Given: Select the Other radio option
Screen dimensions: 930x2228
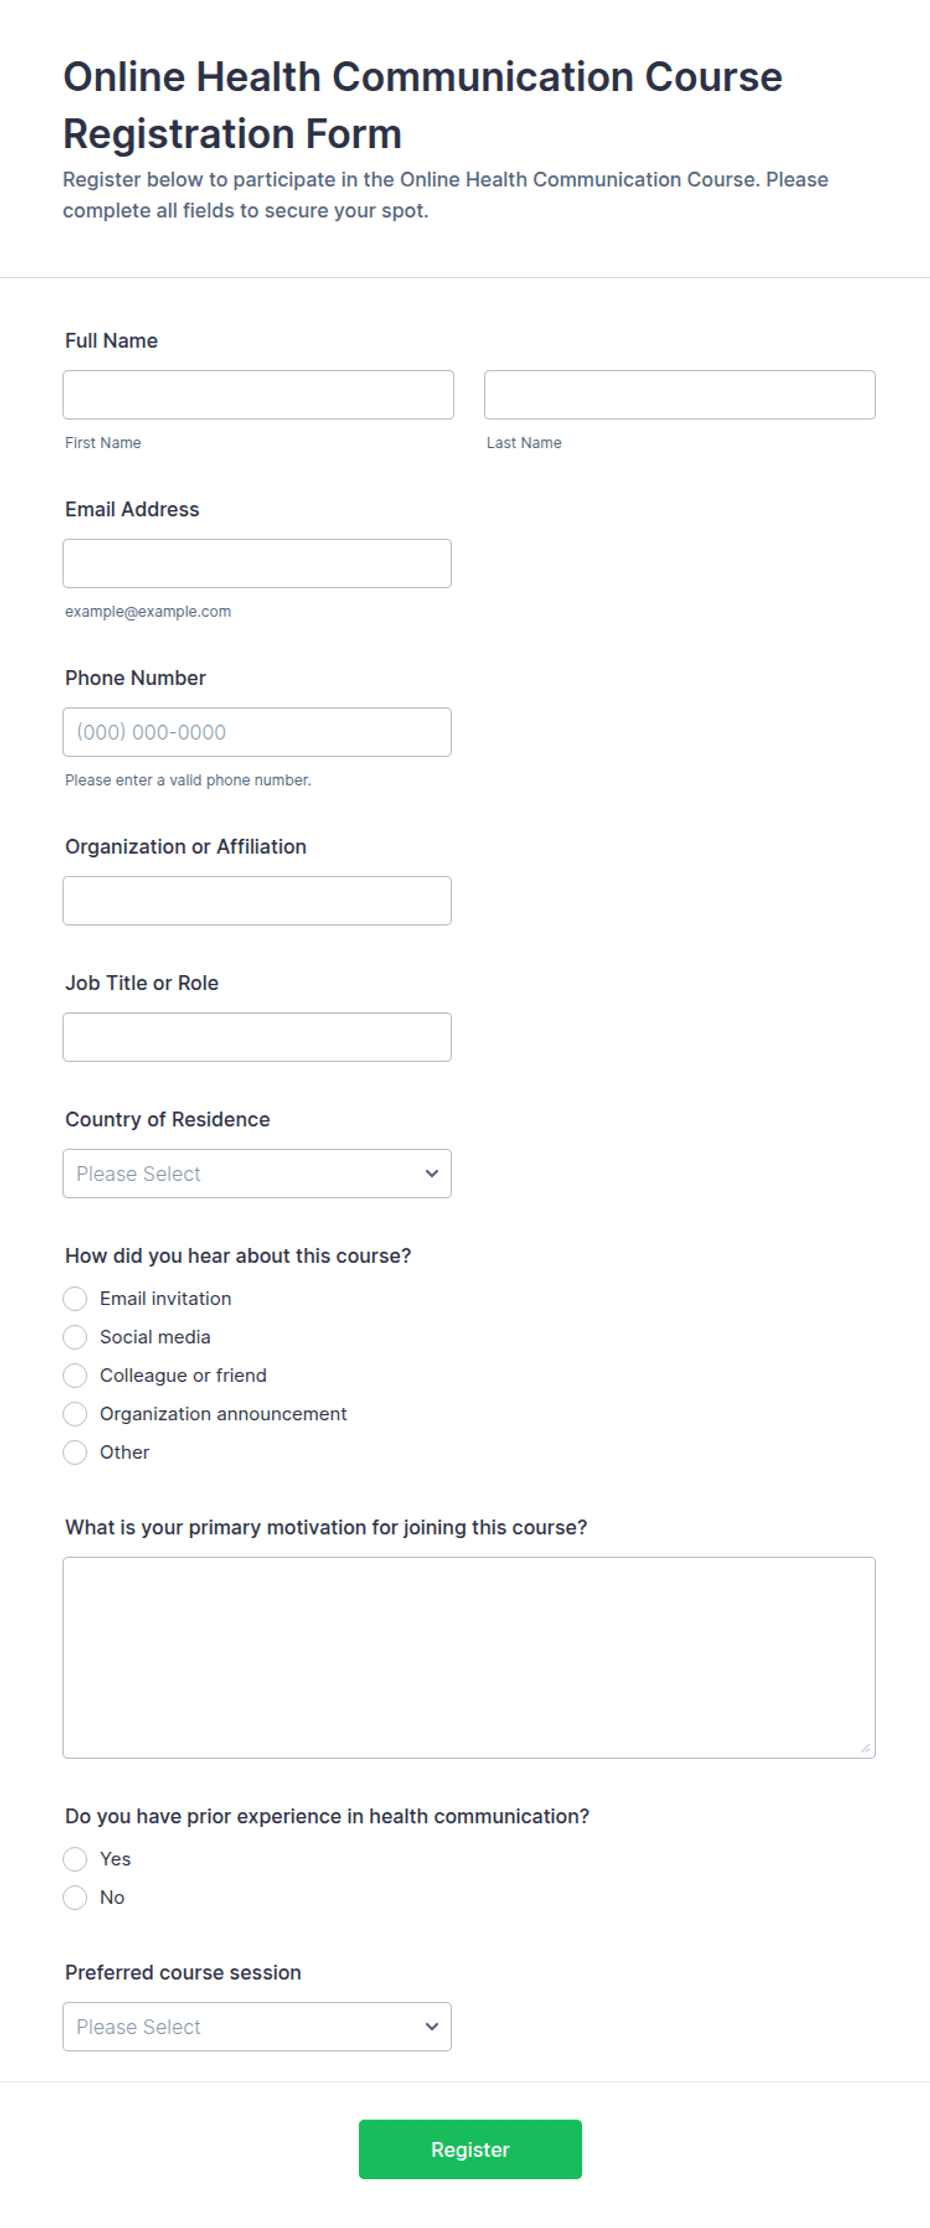Looking at the screenshot, I should point(75,1452).
